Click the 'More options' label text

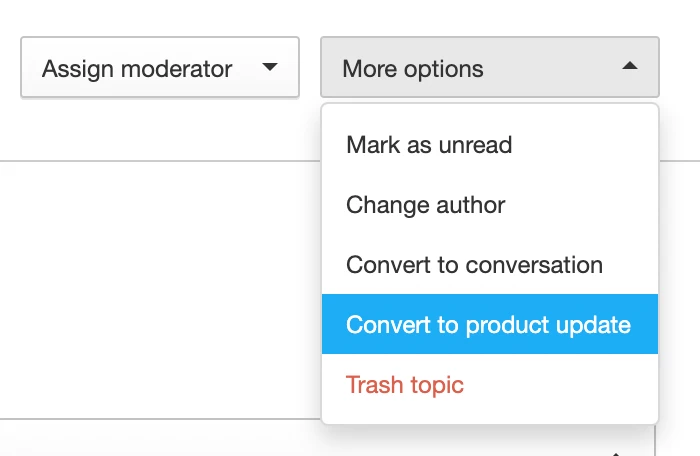click(412, 69)
